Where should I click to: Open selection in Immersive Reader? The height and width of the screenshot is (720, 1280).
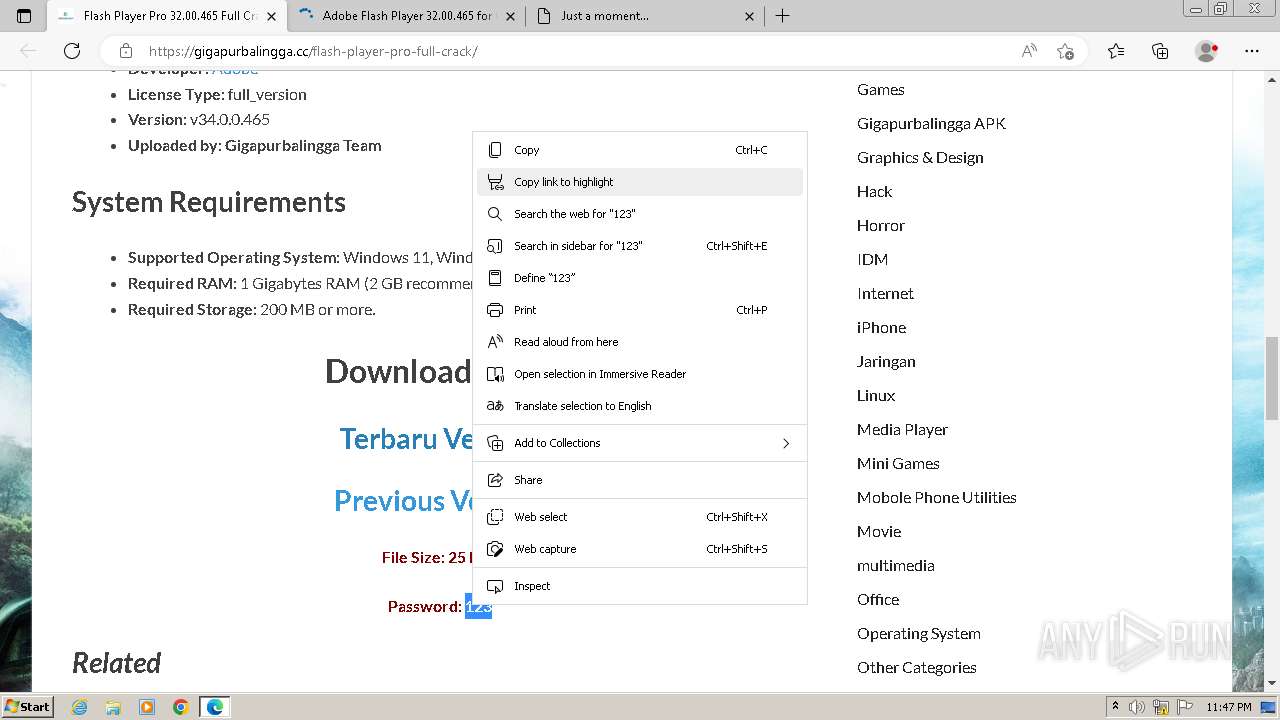(x=640, y=374)
